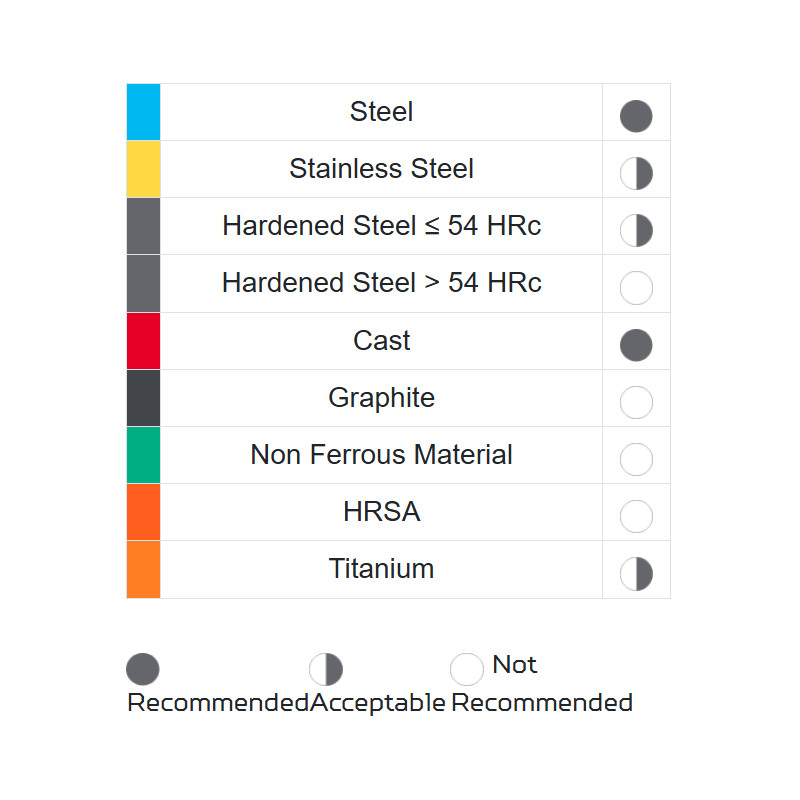Click the Not Recommended legend empty circle
Image resolution: width=800 pixels, height=800 pixels.
coord(467,669)
